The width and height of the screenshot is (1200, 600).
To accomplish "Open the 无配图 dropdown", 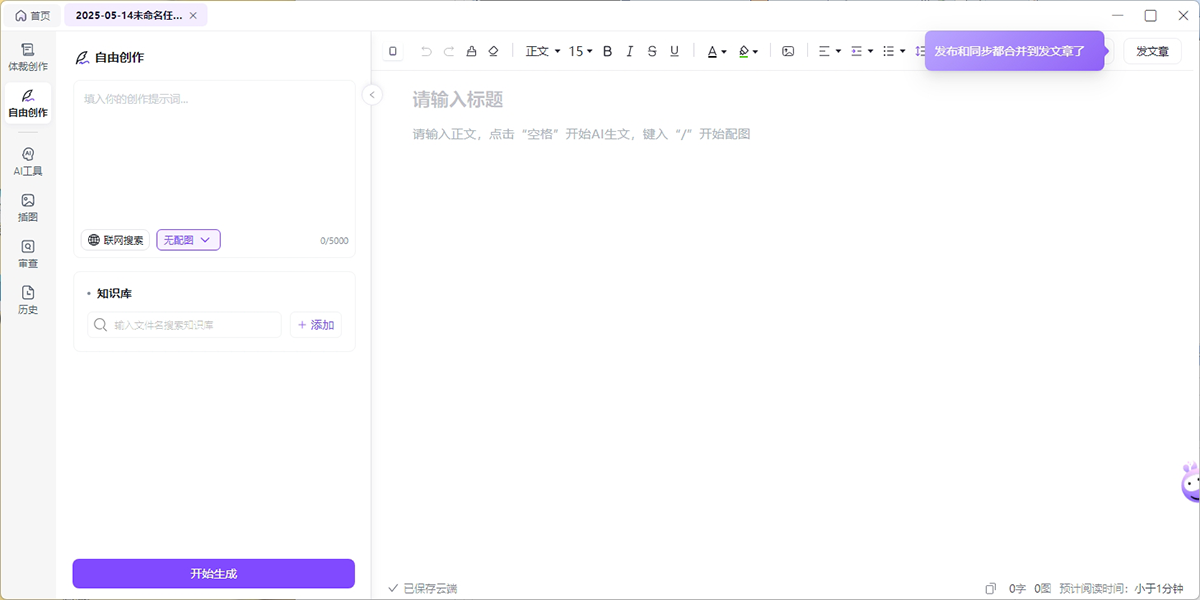I will tap(188, 240).
